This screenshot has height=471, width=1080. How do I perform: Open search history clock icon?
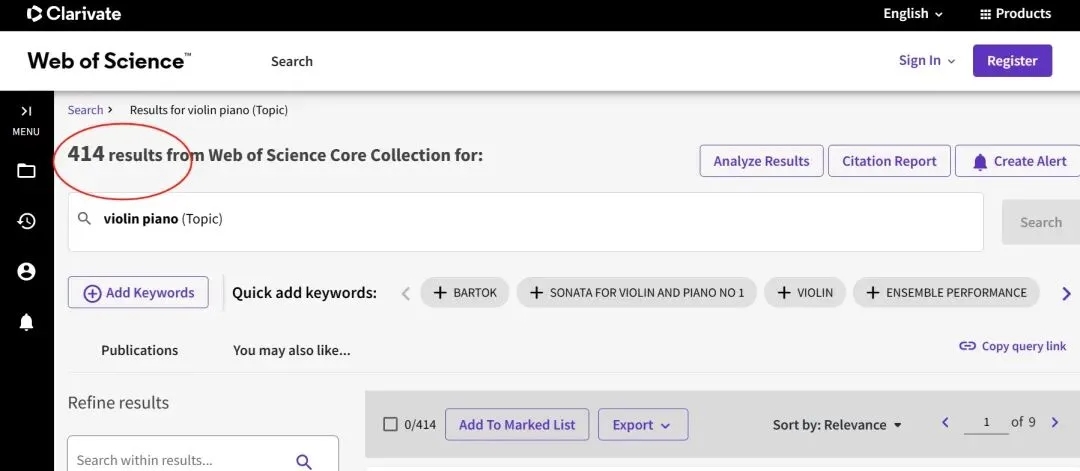(26, 221)
